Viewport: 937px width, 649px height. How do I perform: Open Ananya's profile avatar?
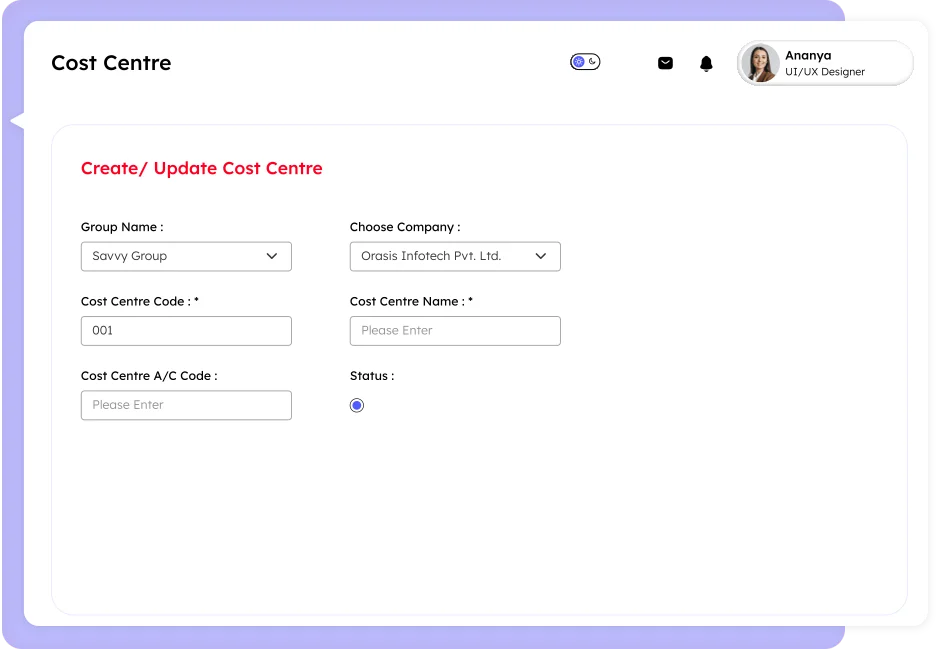760,63
